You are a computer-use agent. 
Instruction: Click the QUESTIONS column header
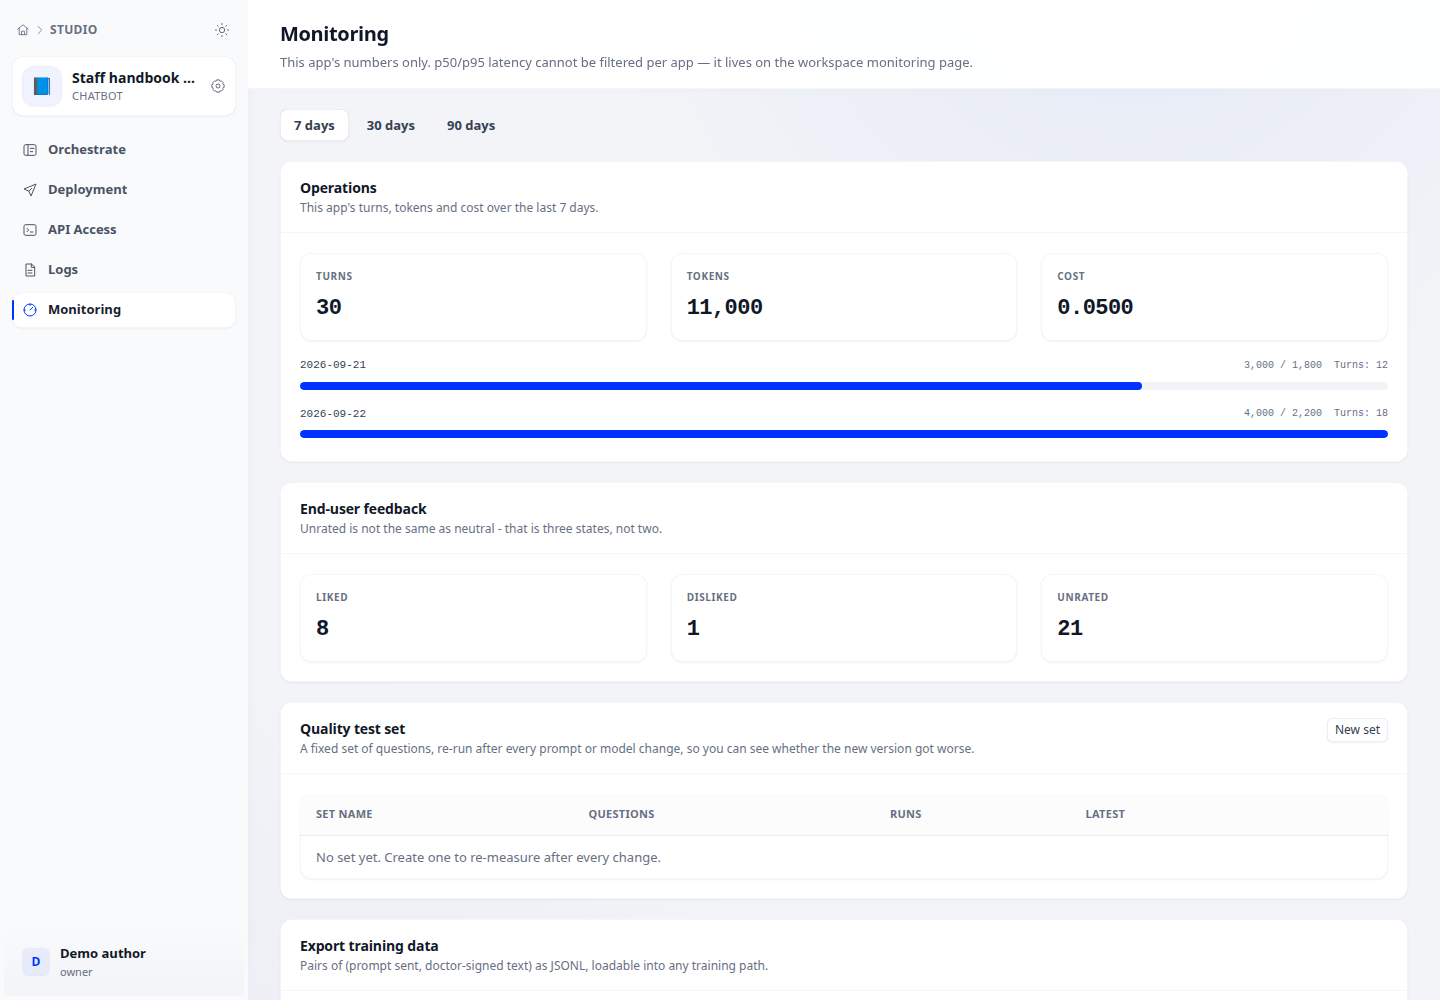point(621,814)
